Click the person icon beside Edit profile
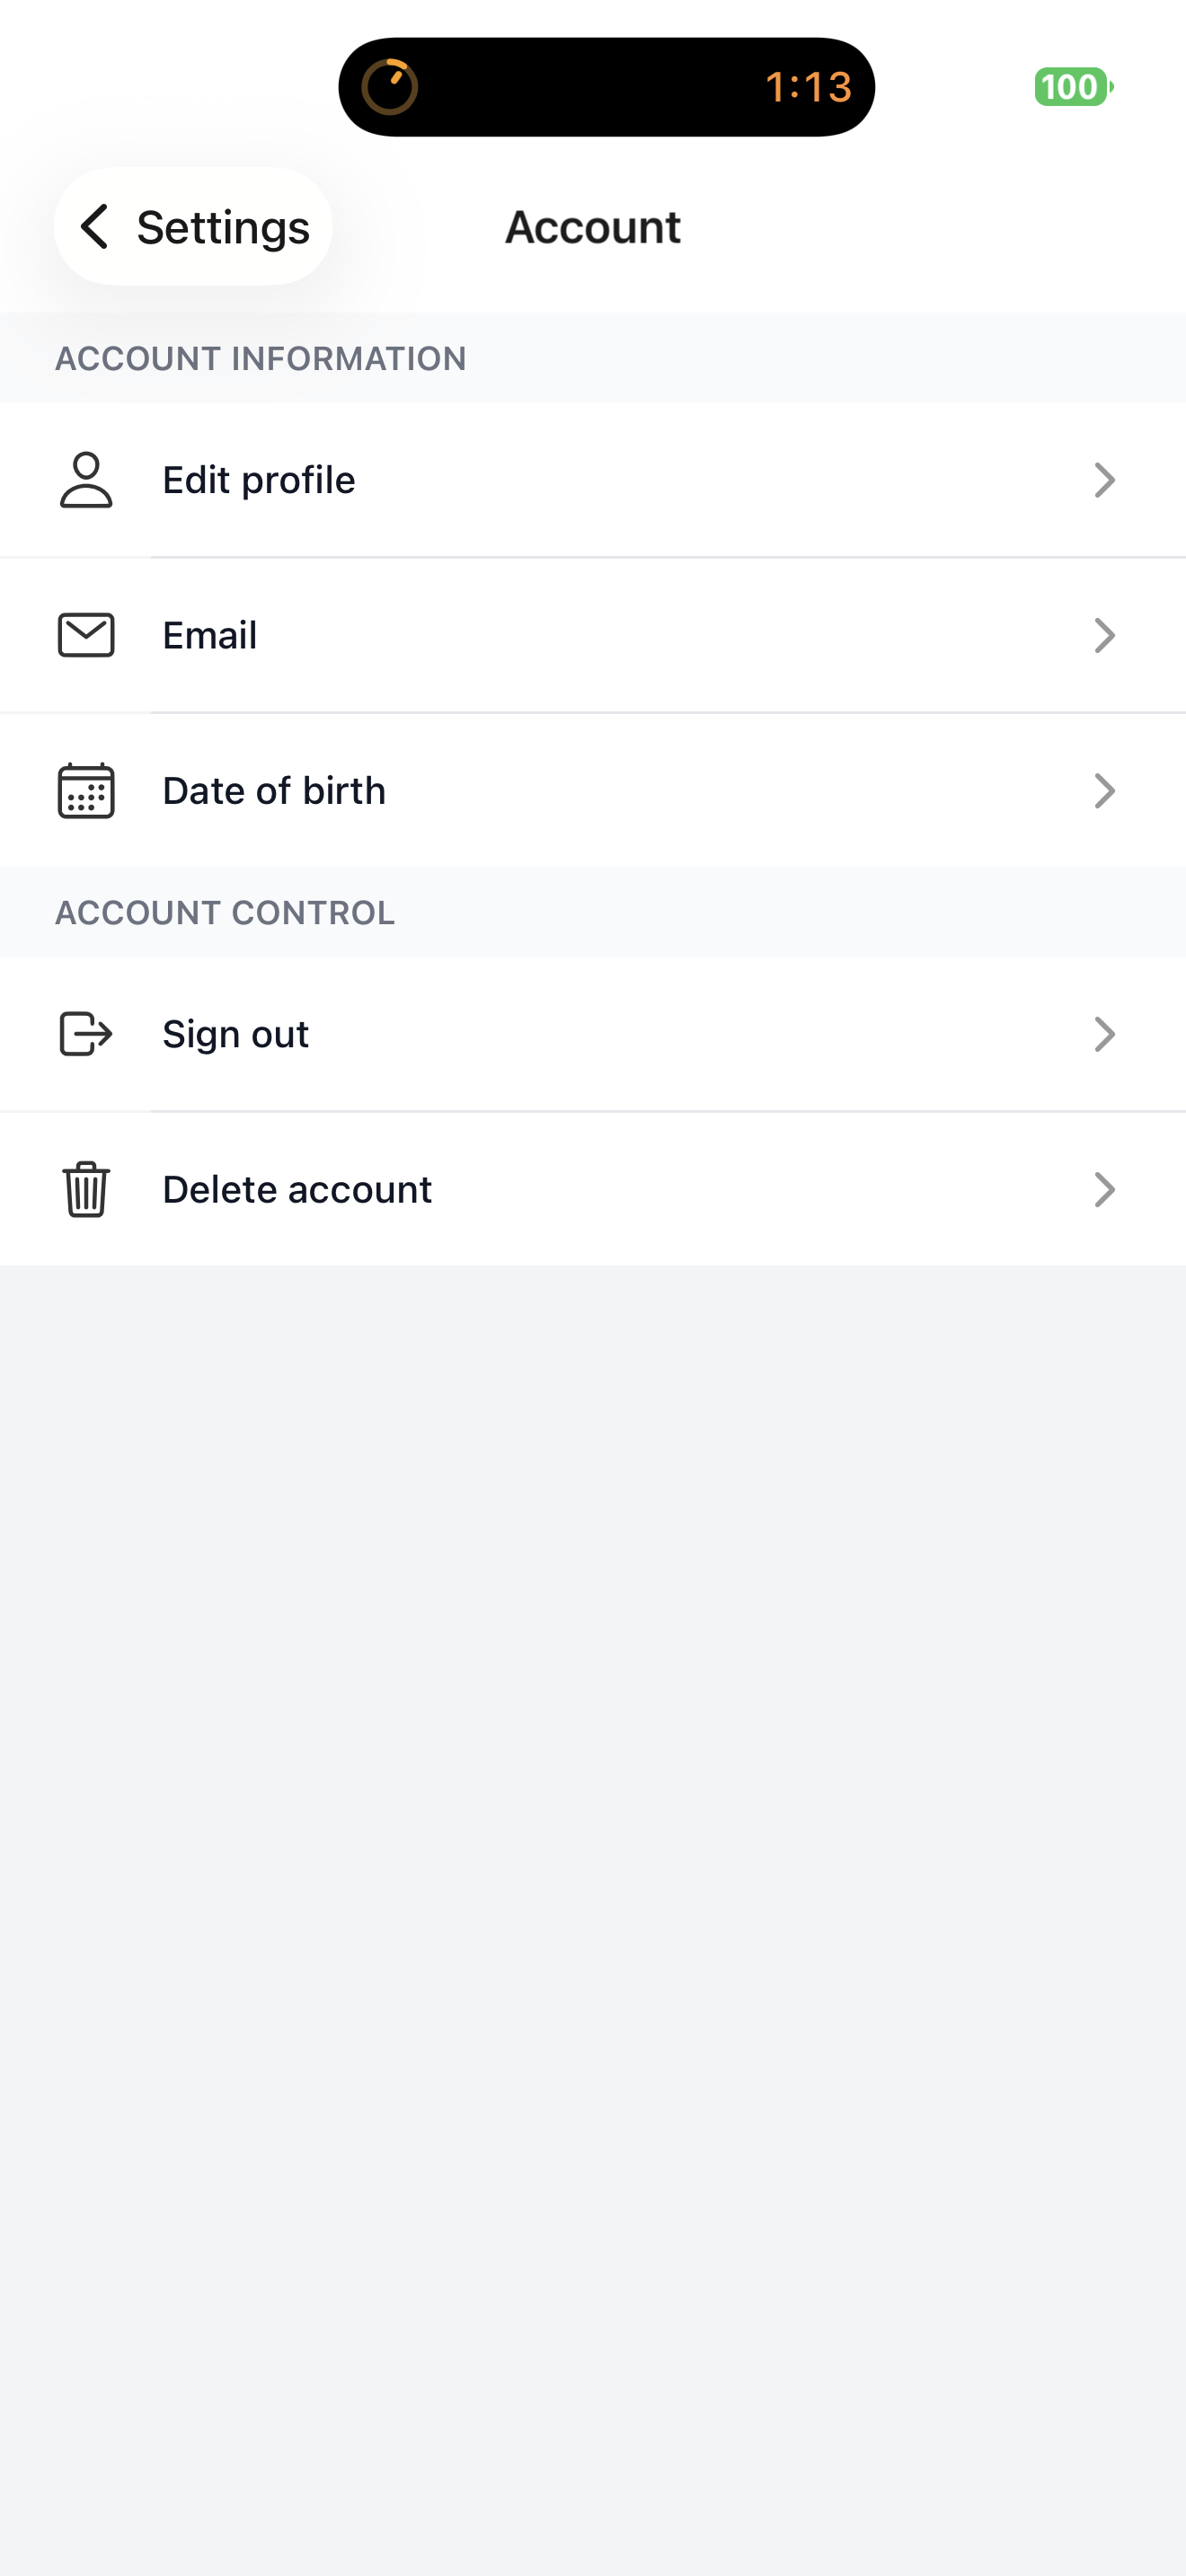 click(86, 480)
